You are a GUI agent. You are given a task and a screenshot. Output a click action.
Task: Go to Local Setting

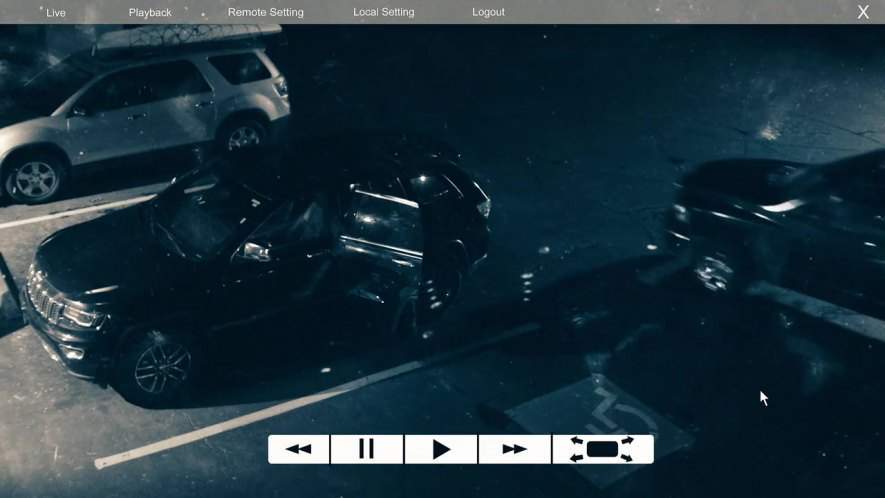point(383,13)
